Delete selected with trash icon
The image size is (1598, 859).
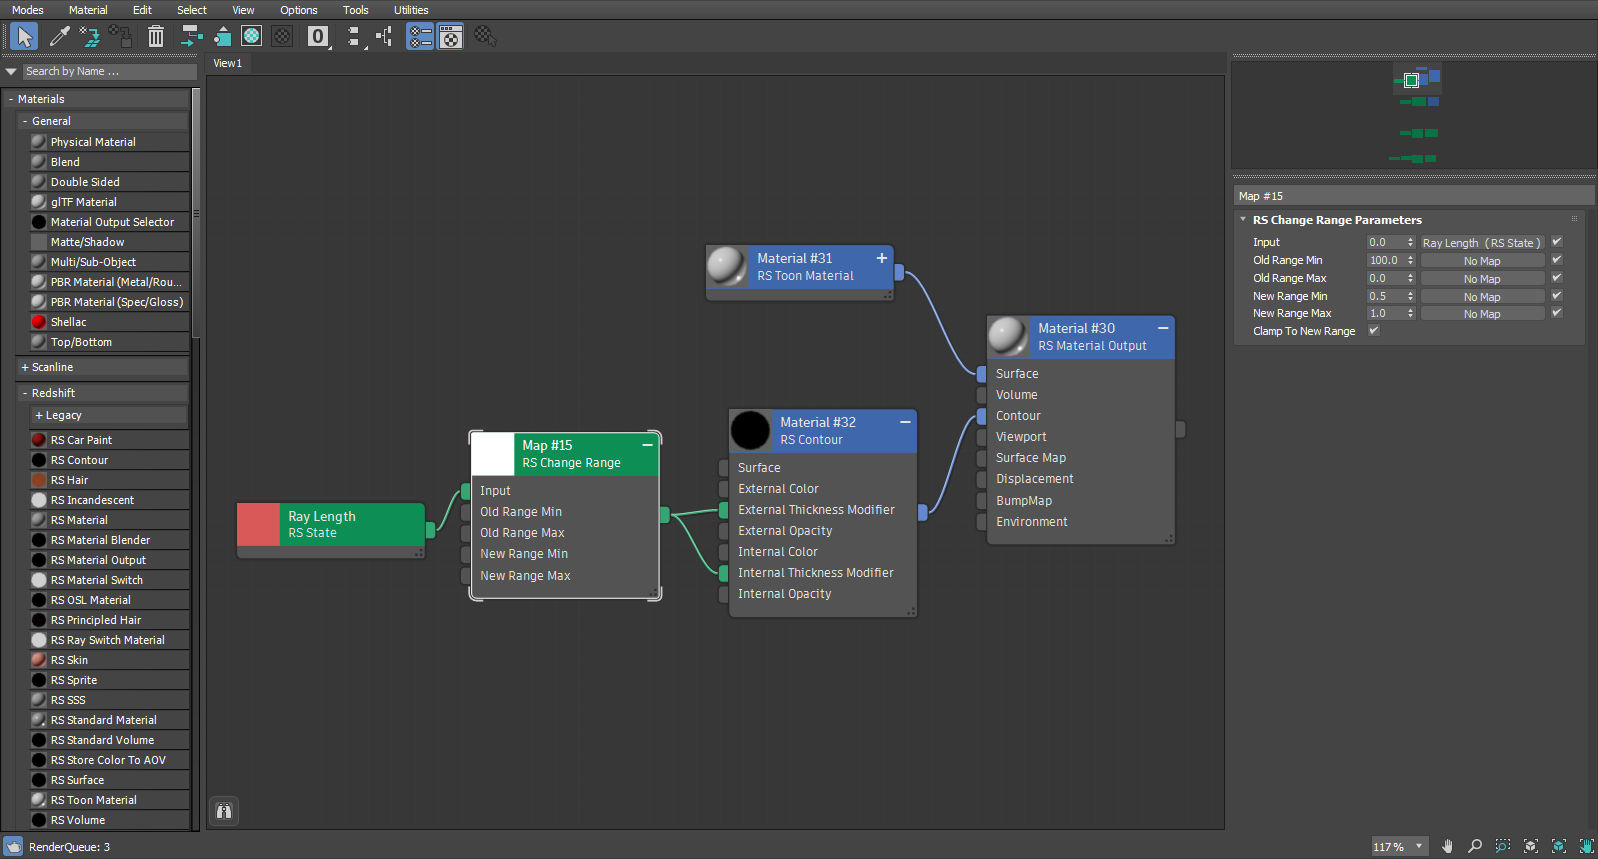(156, 37)
